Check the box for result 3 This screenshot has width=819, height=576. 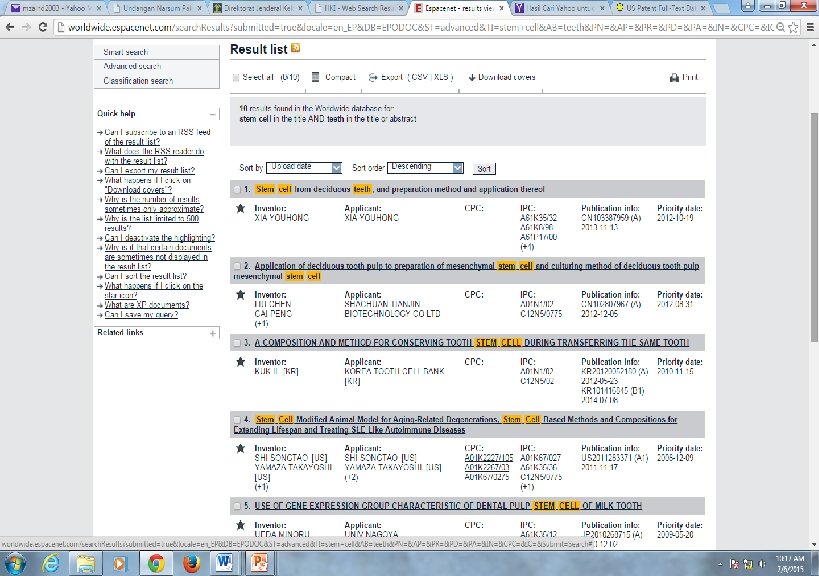[x=237, y=343]
